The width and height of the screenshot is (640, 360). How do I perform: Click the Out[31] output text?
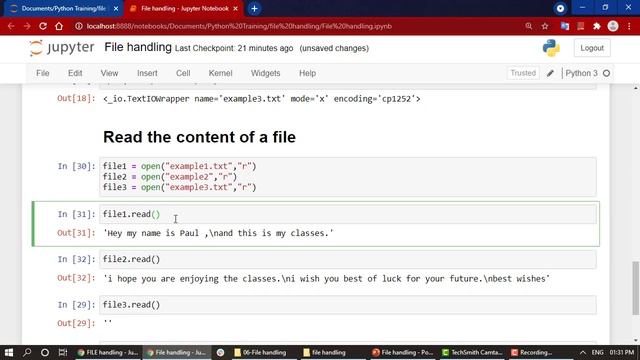point(218,233)
